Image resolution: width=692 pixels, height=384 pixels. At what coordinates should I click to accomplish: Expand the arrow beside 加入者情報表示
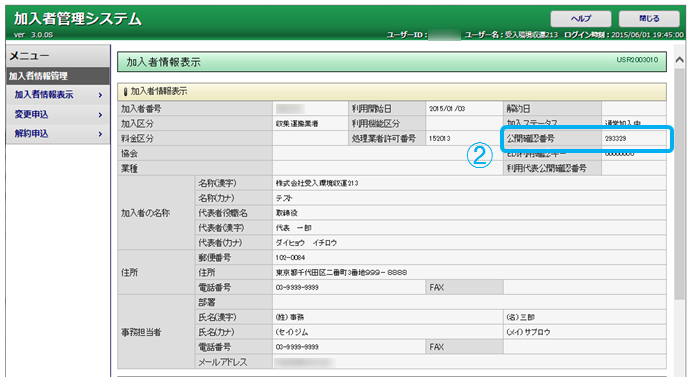click(101, 95)
